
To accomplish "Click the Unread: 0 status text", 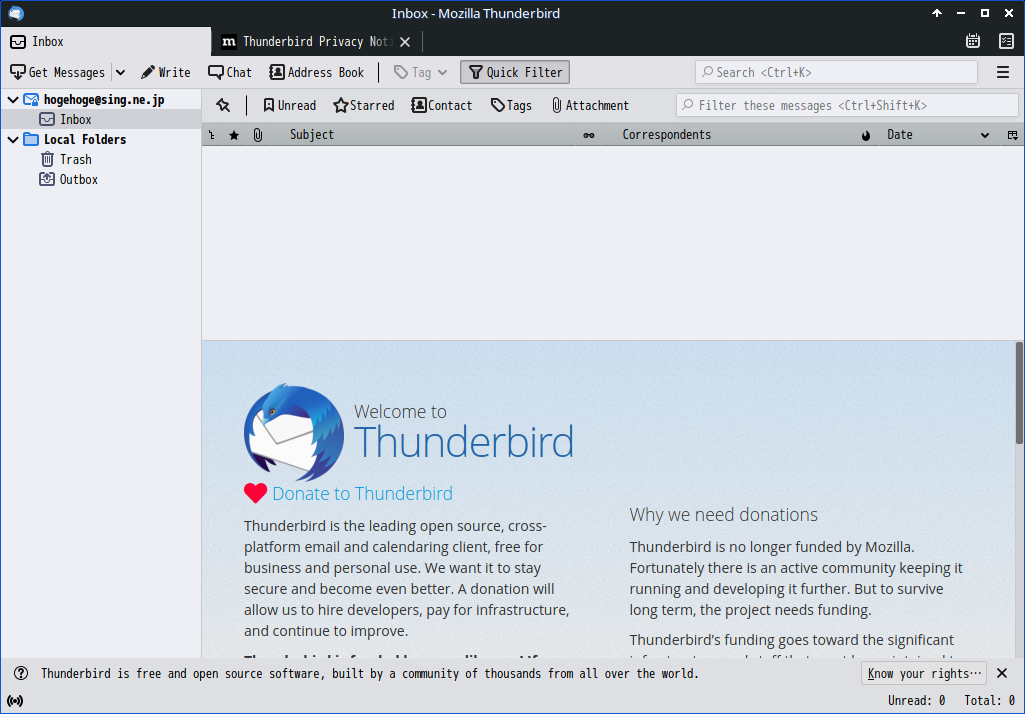I will click(x=916, y=701).
